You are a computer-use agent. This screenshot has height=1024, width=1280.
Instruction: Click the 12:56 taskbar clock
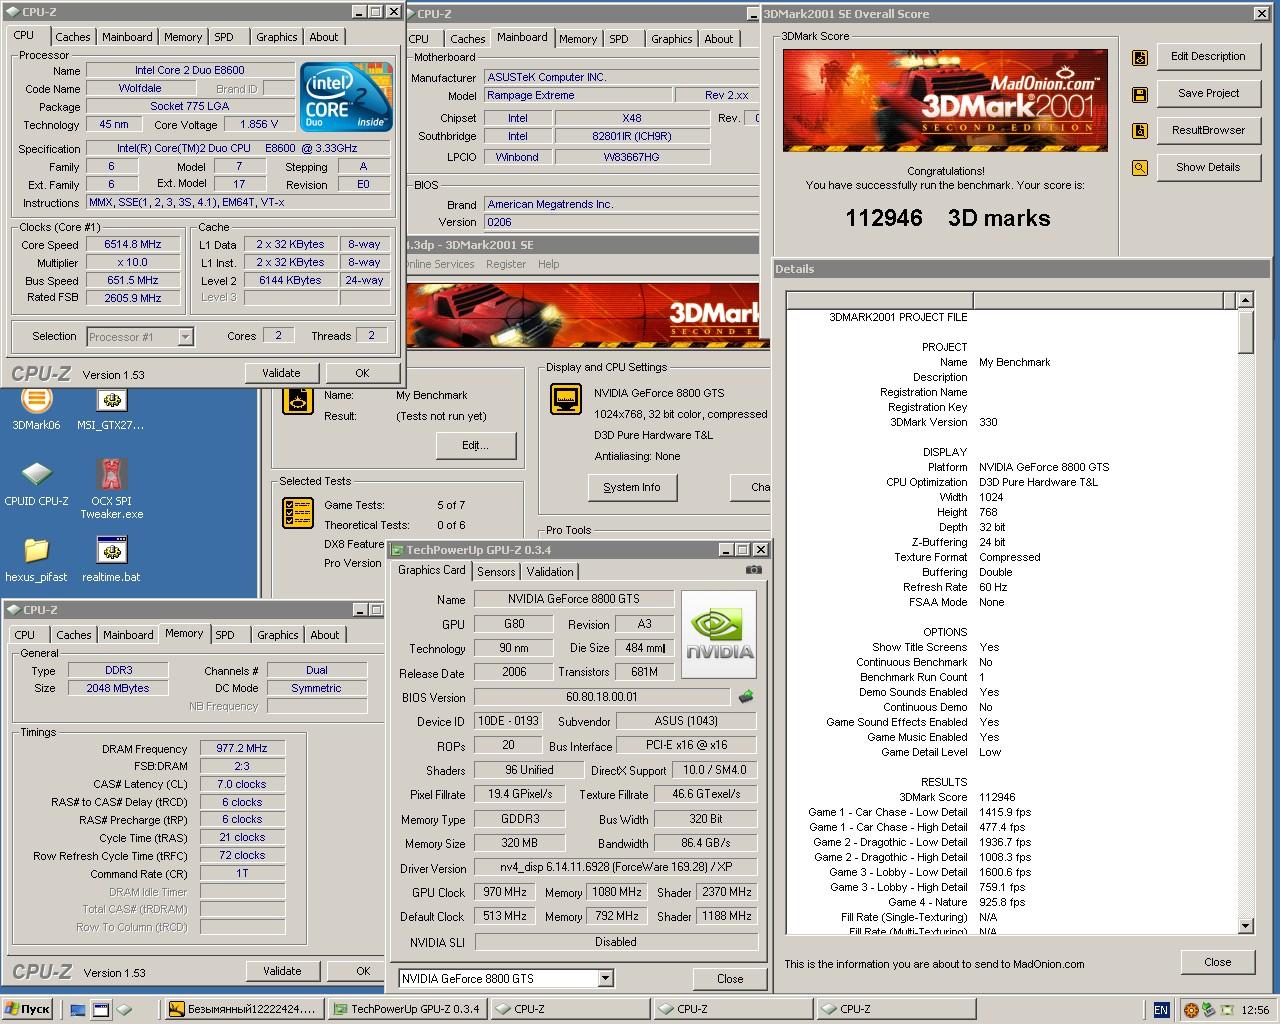point(1255,1010)
